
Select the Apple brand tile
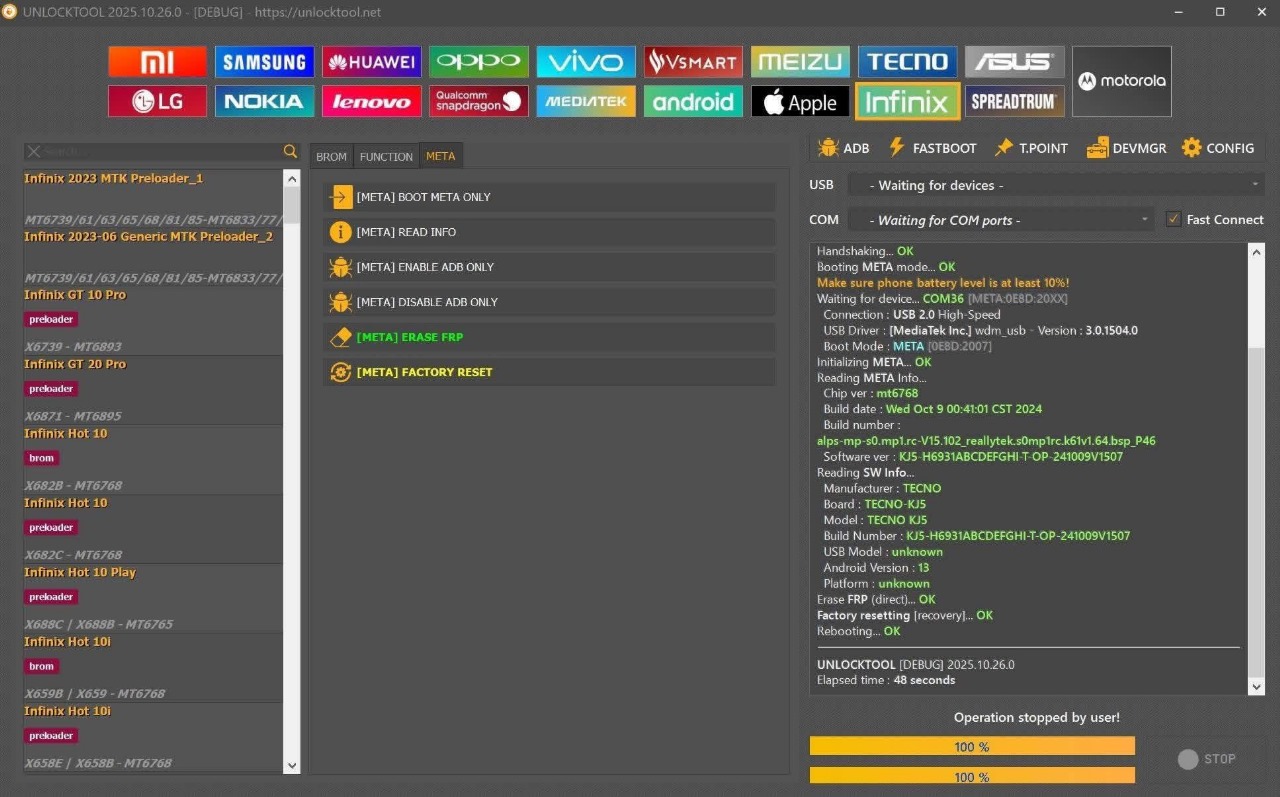click(x=800, y=101)
